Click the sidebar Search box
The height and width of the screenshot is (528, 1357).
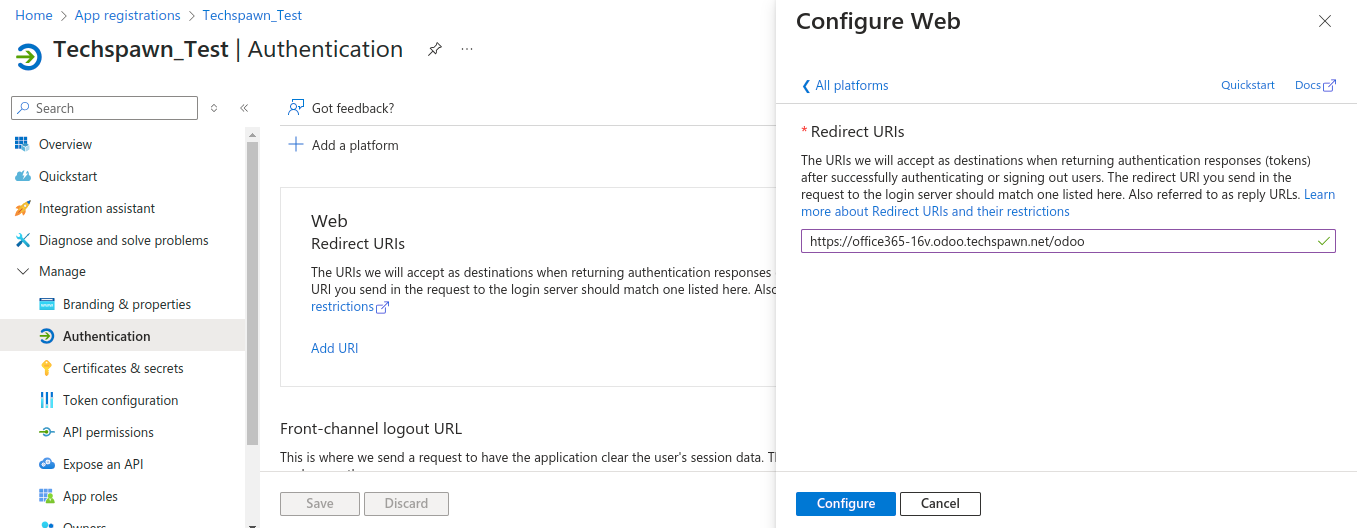112,108
